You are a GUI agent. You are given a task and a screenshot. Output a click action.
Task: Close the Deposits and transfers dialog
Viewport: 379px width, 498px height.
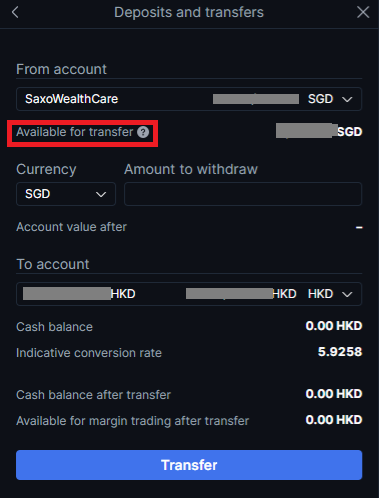tap(363, 13)
